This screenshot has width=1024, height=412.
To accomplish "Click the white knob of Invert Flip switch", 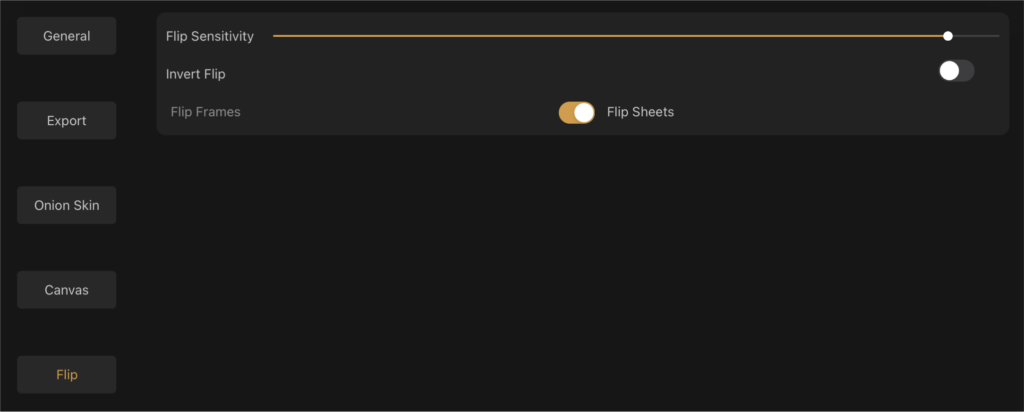I will 949,71.
